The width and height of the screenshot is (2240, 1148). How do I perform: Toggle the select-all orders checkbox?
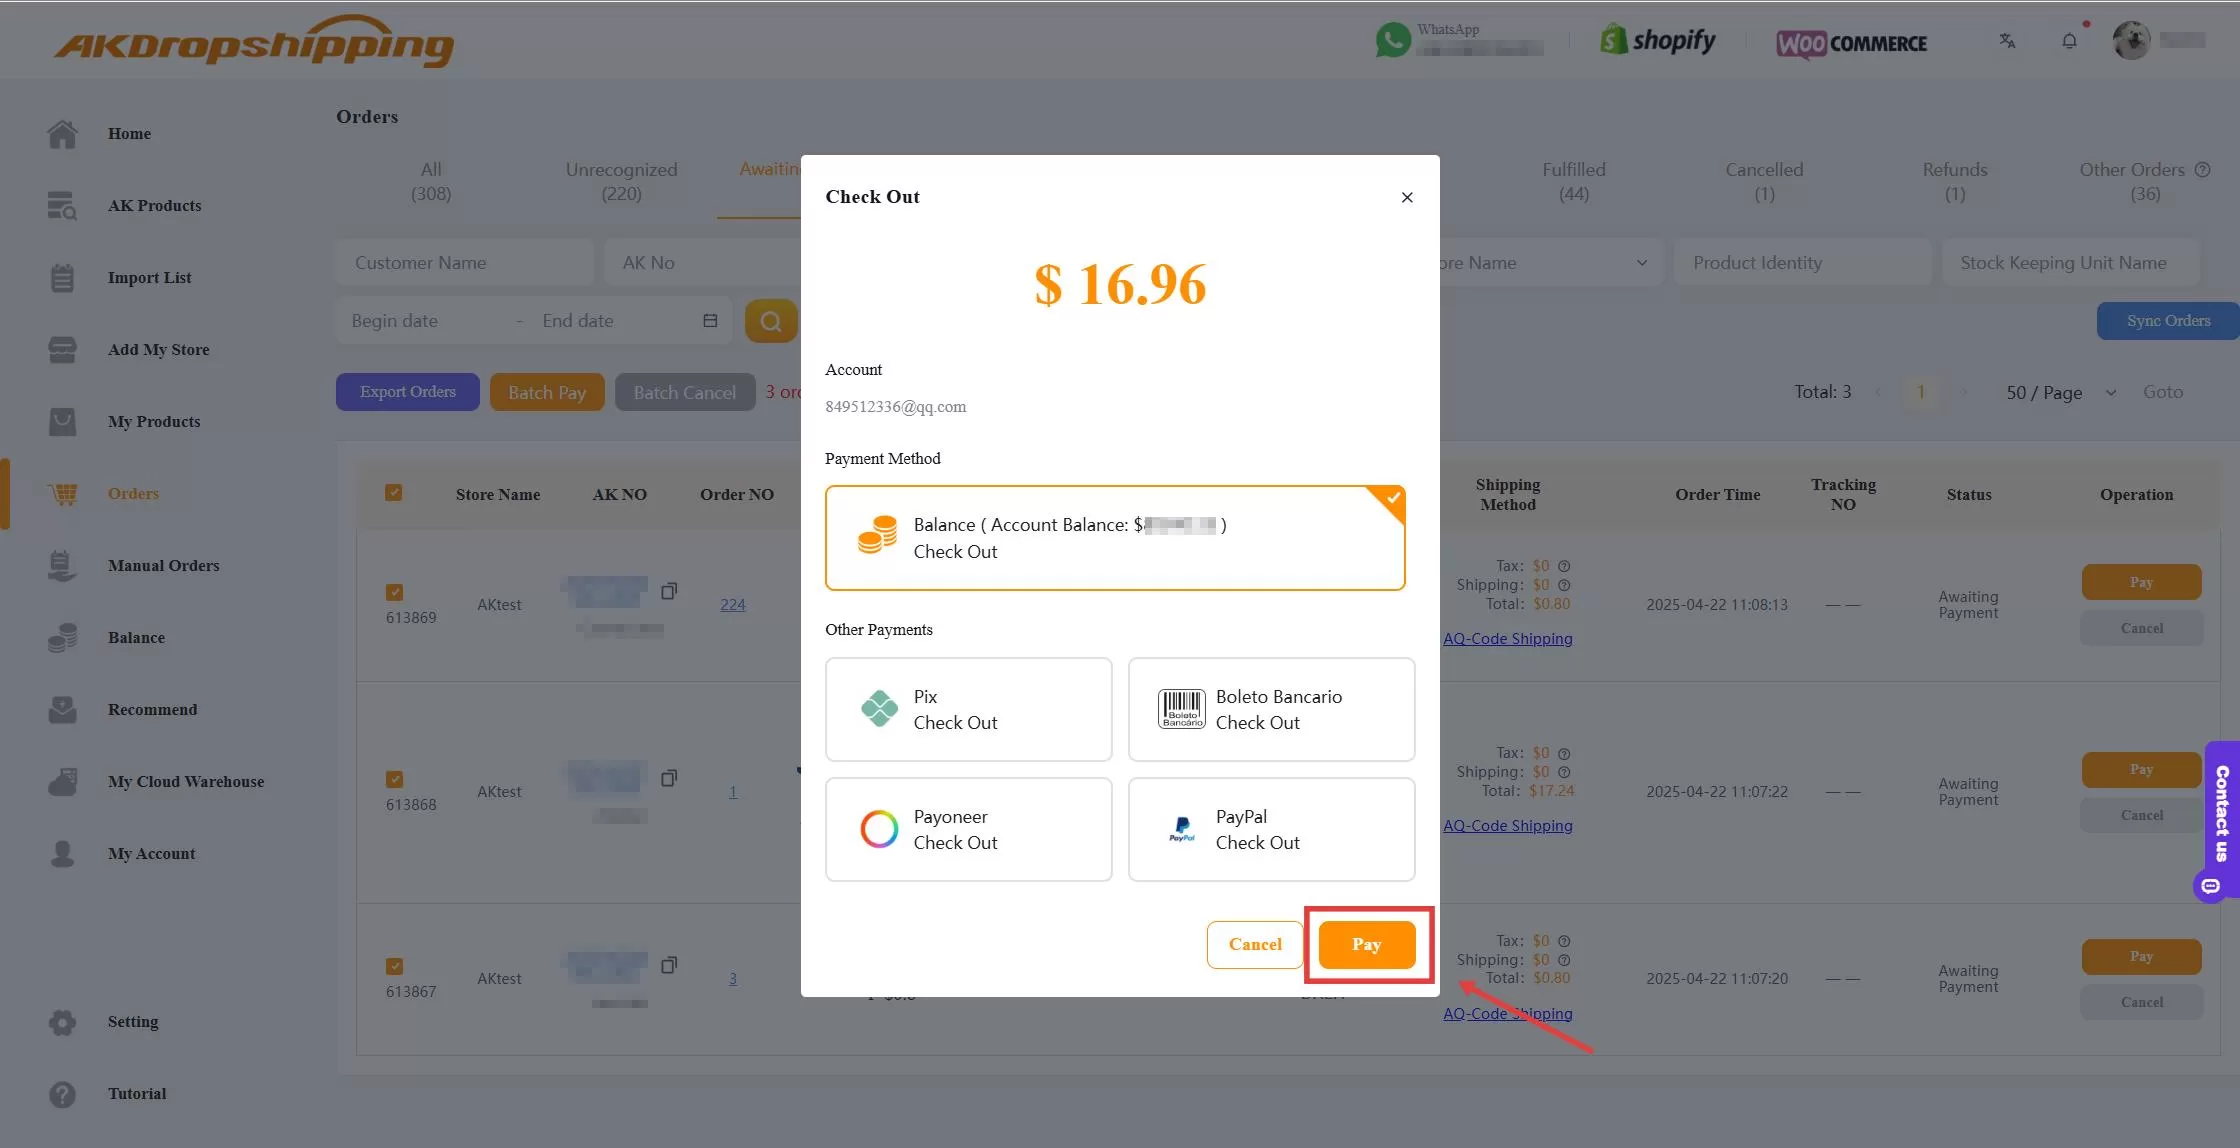click(394, 492)
